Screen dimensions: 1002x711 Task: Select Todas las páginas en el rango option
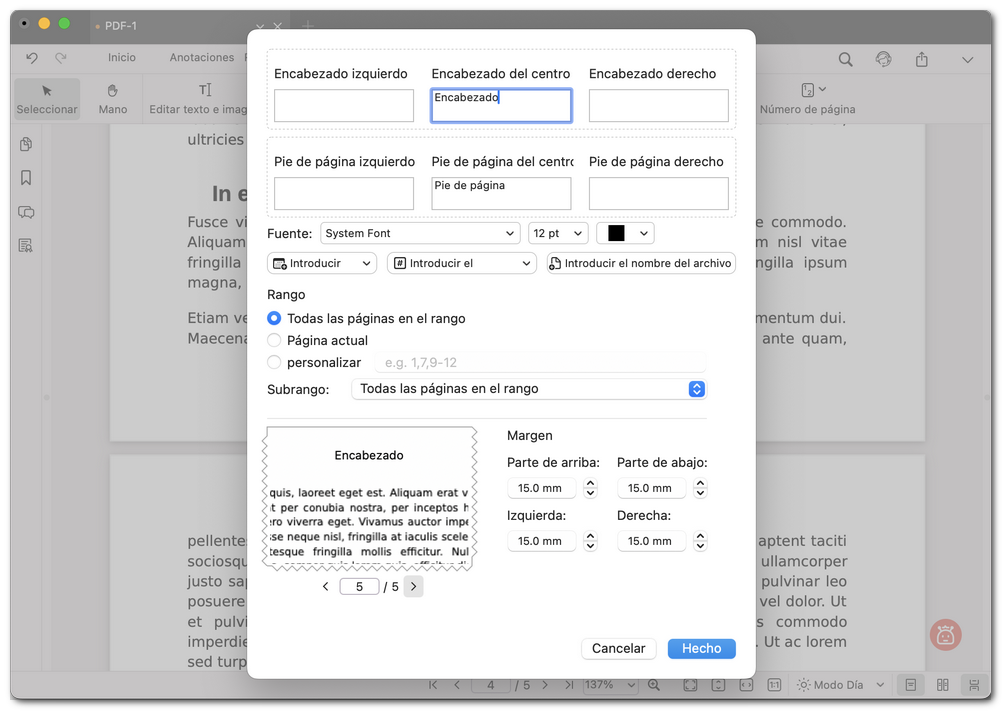coord(273,318)
